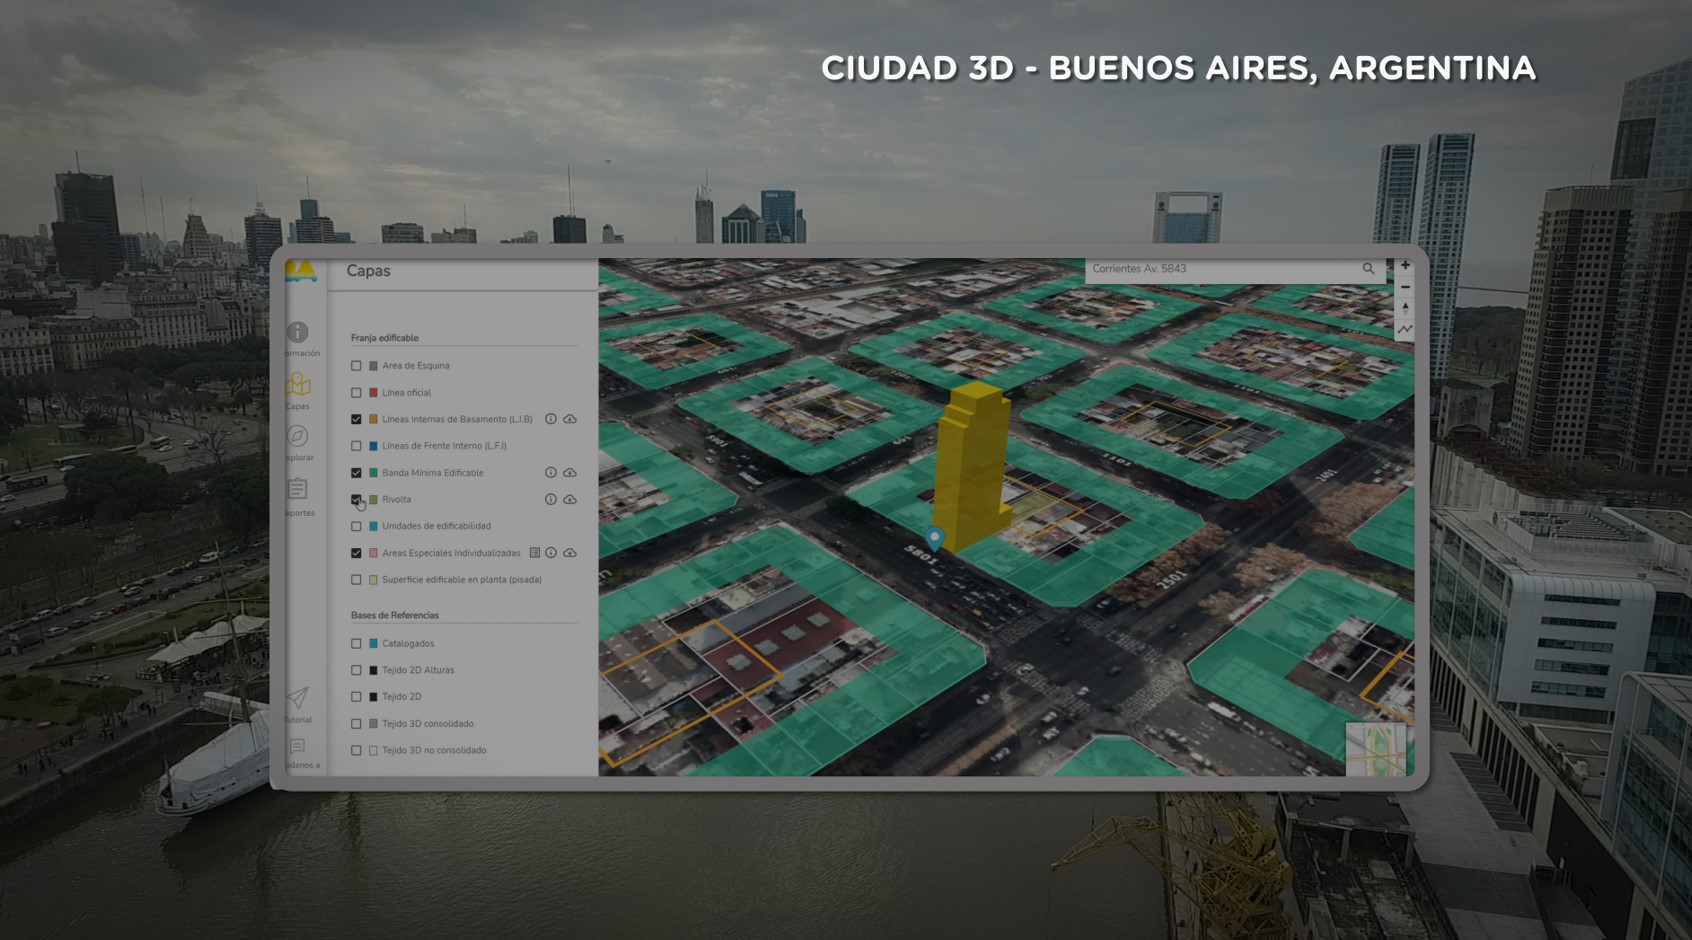Image resolution: width=1692 pixels, height=940 pixels.
Task: Download Areas Especiales Individualizadas layer
Action: pos(570,553)
